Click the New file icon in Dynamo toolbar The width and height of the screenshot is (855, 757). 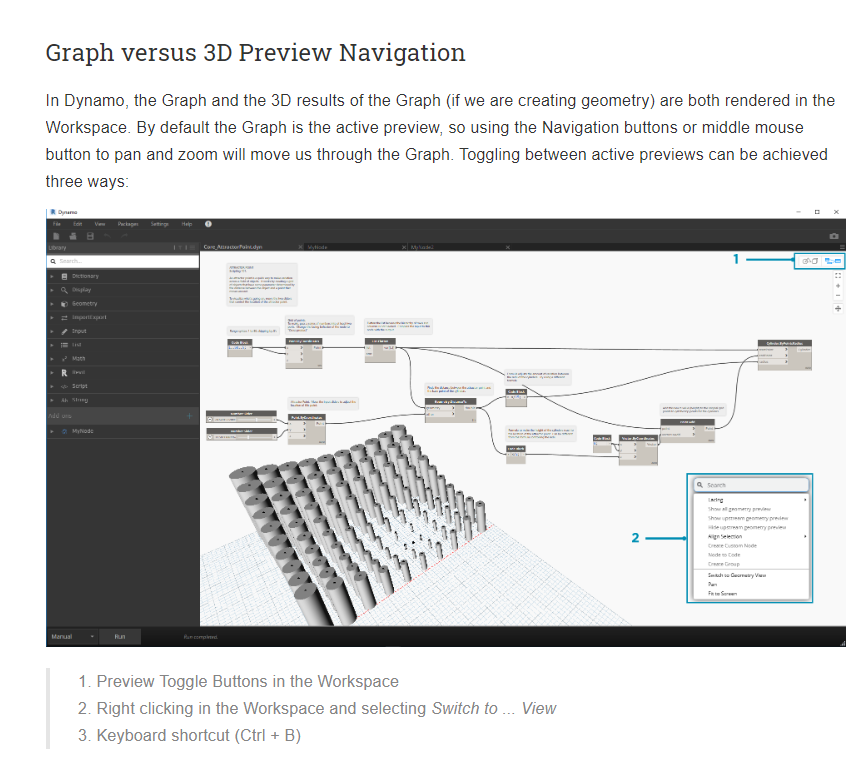tap(57, 236)
